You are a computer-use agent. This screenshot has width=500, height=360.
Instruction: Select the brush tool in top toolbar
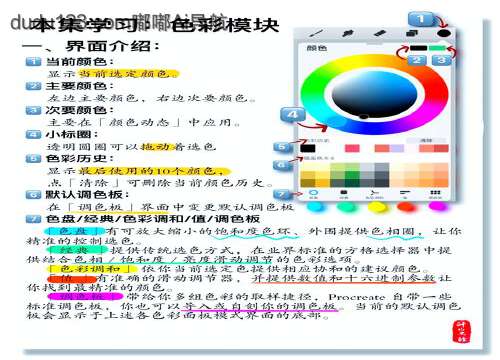(x=315, y=33)
